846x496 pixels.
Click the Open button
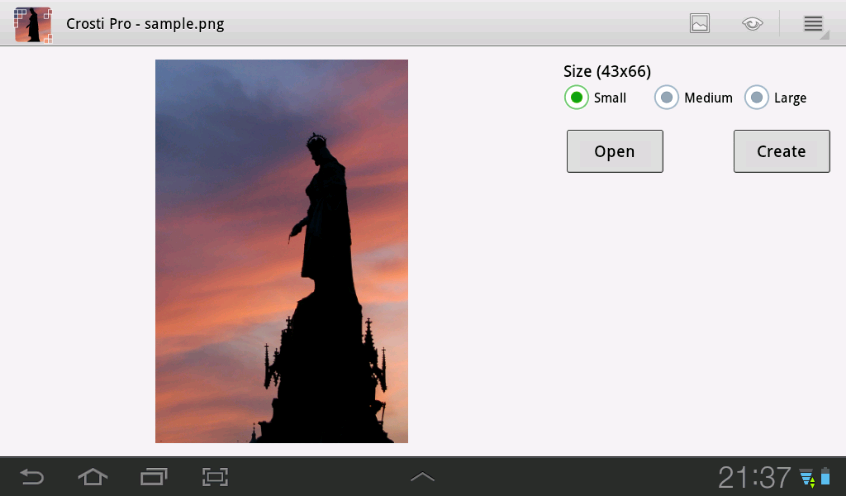coord(615,151)
